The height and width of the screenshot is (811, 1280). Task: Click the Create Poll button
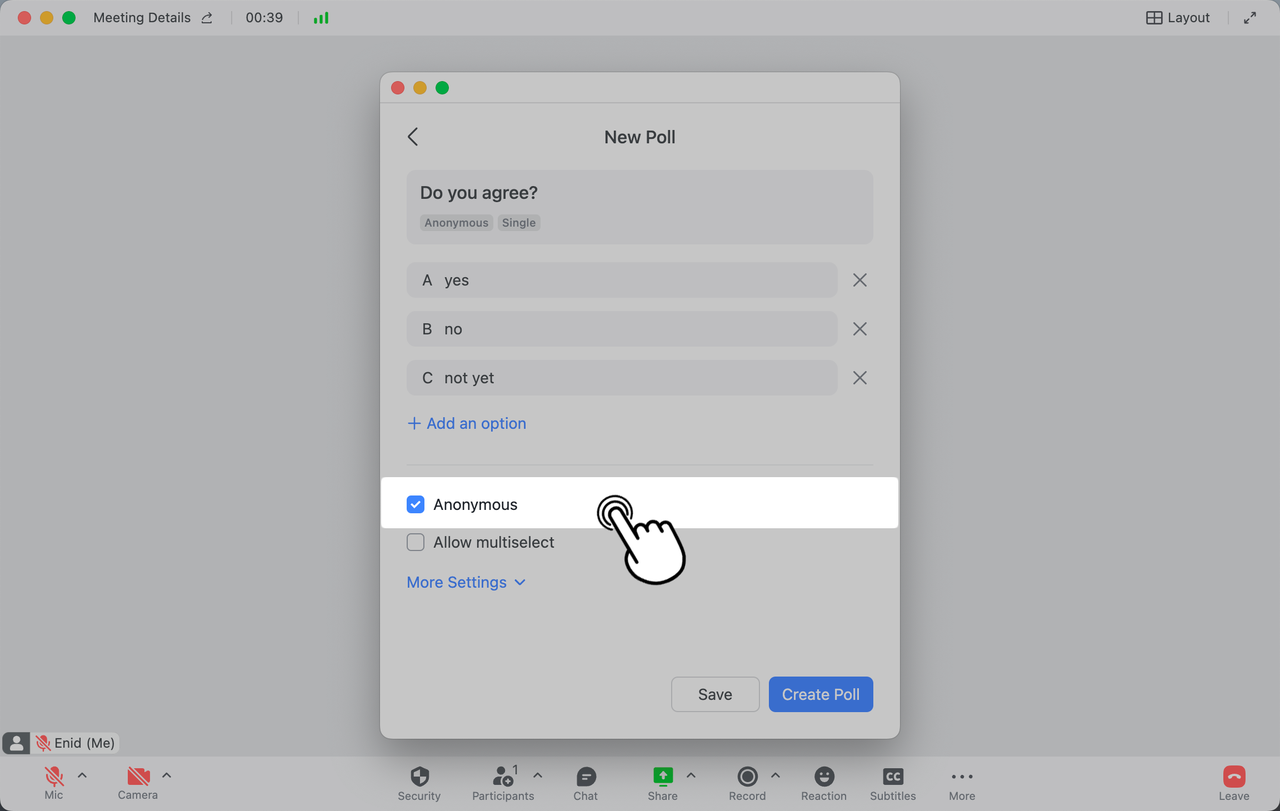[820, 695]
